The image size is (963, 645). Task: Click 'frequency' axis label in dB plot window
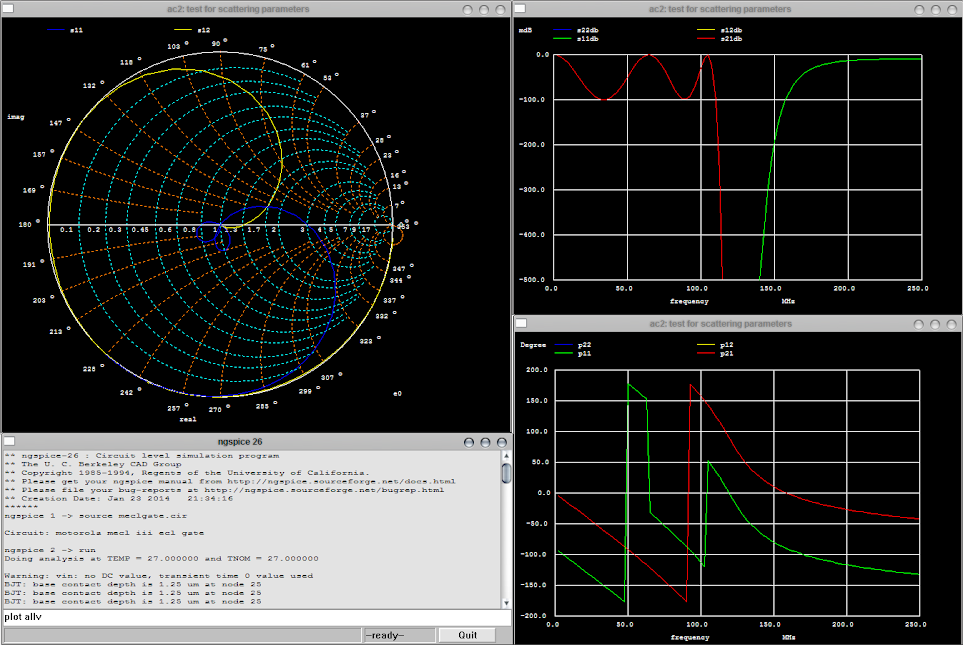[x=689, y=302]
